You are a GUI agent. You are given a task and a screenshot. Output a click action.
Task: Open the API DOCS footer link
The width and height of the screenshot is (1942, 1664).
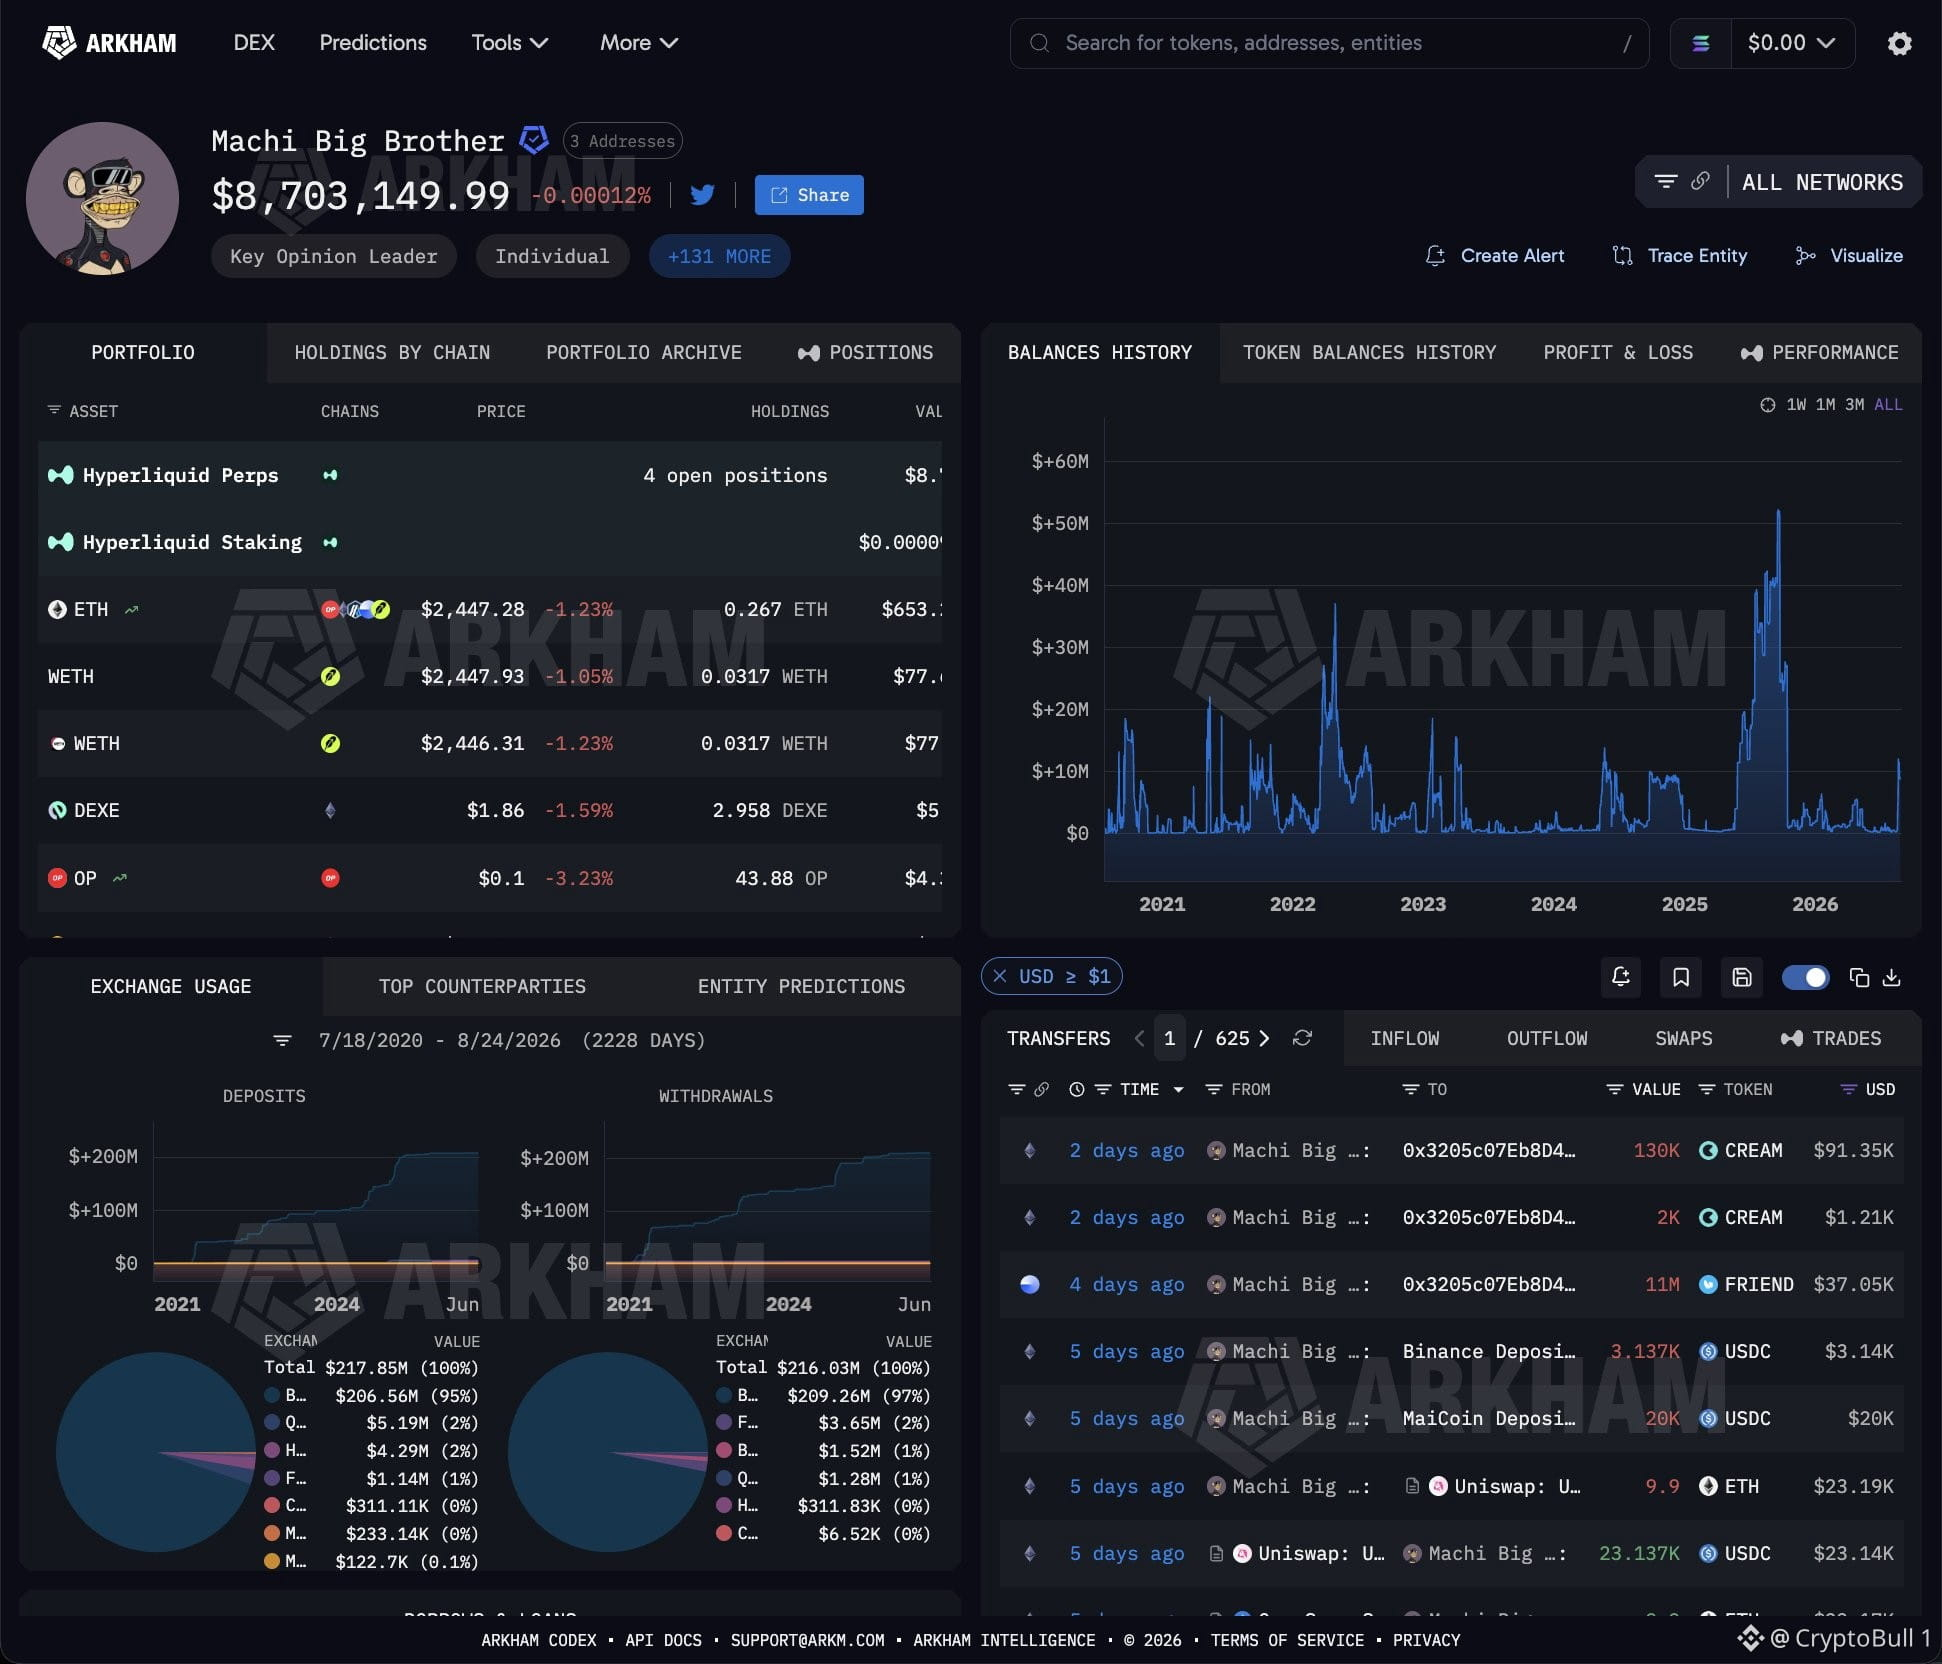pyautogui.click(x=663, y=1641)
